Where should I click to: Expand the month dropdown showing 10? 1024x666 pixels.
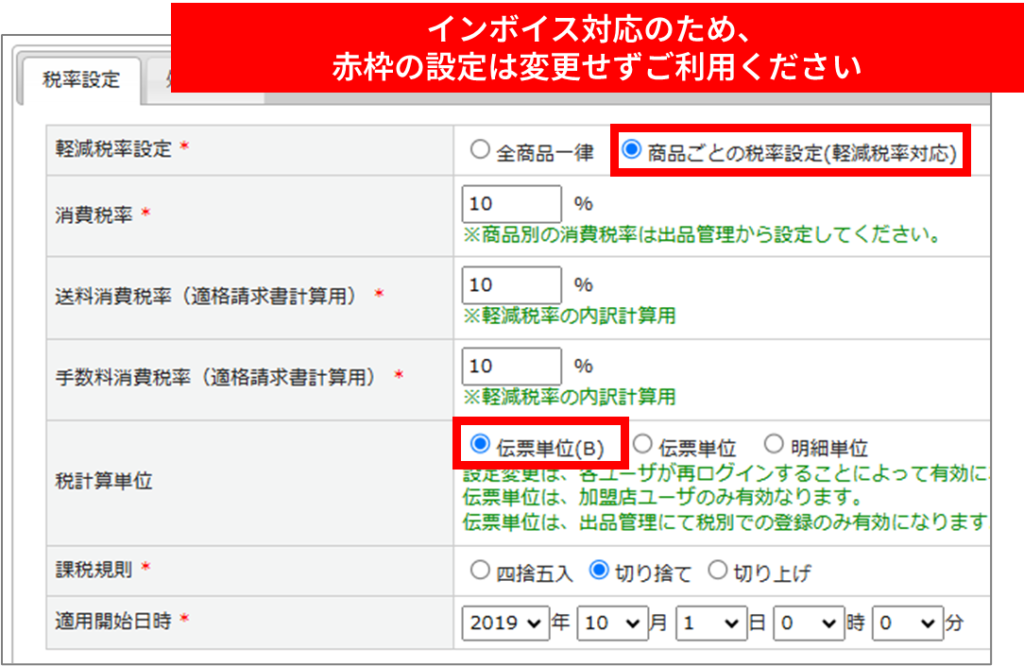[613, 622]
